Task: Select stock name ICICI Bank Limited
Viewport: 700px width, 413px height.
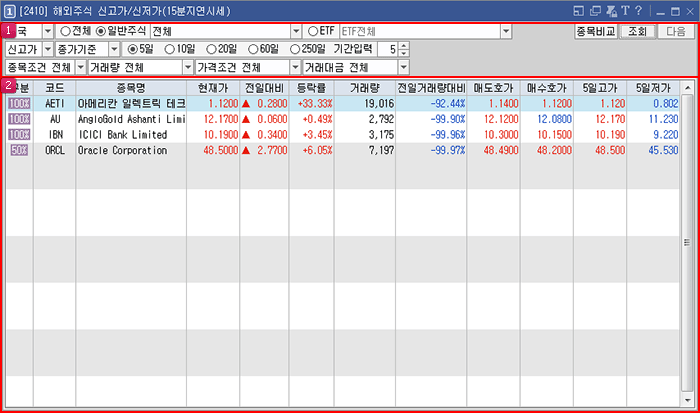Action: pos(122,135)
